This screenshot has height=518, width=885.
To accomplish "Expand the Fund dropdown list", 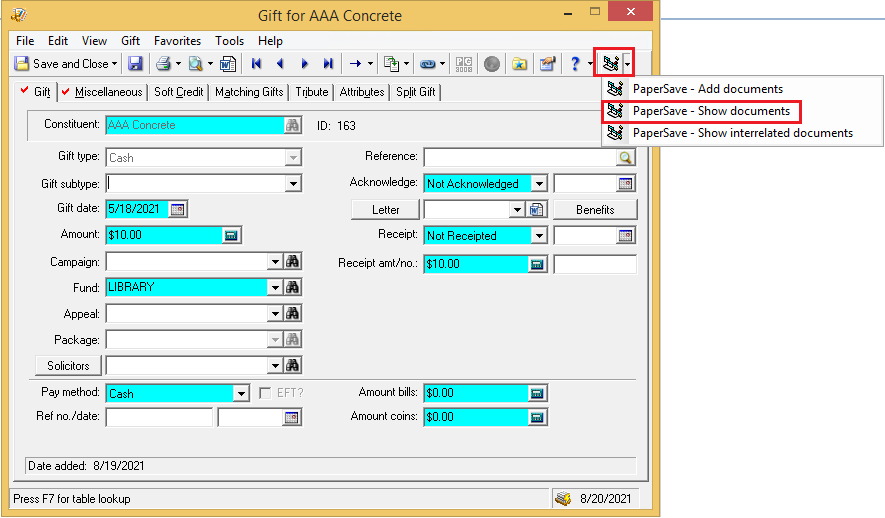I will point(275,287).
